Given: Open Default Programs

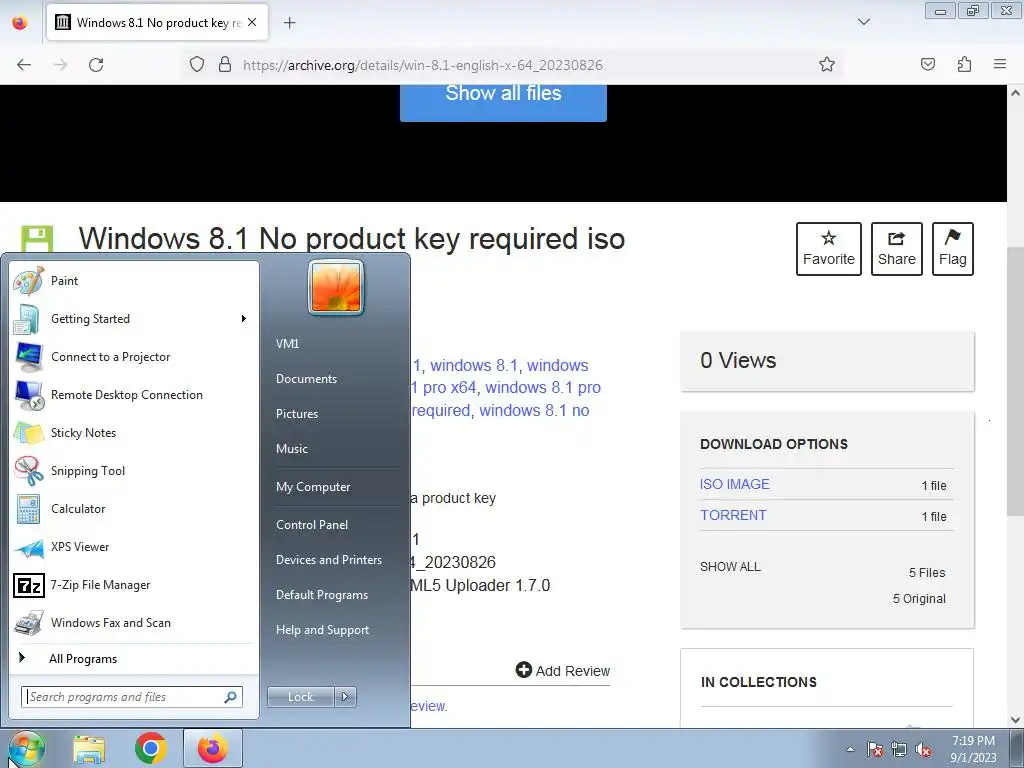Looking at the screenshot, I should (x=321, y=595).
